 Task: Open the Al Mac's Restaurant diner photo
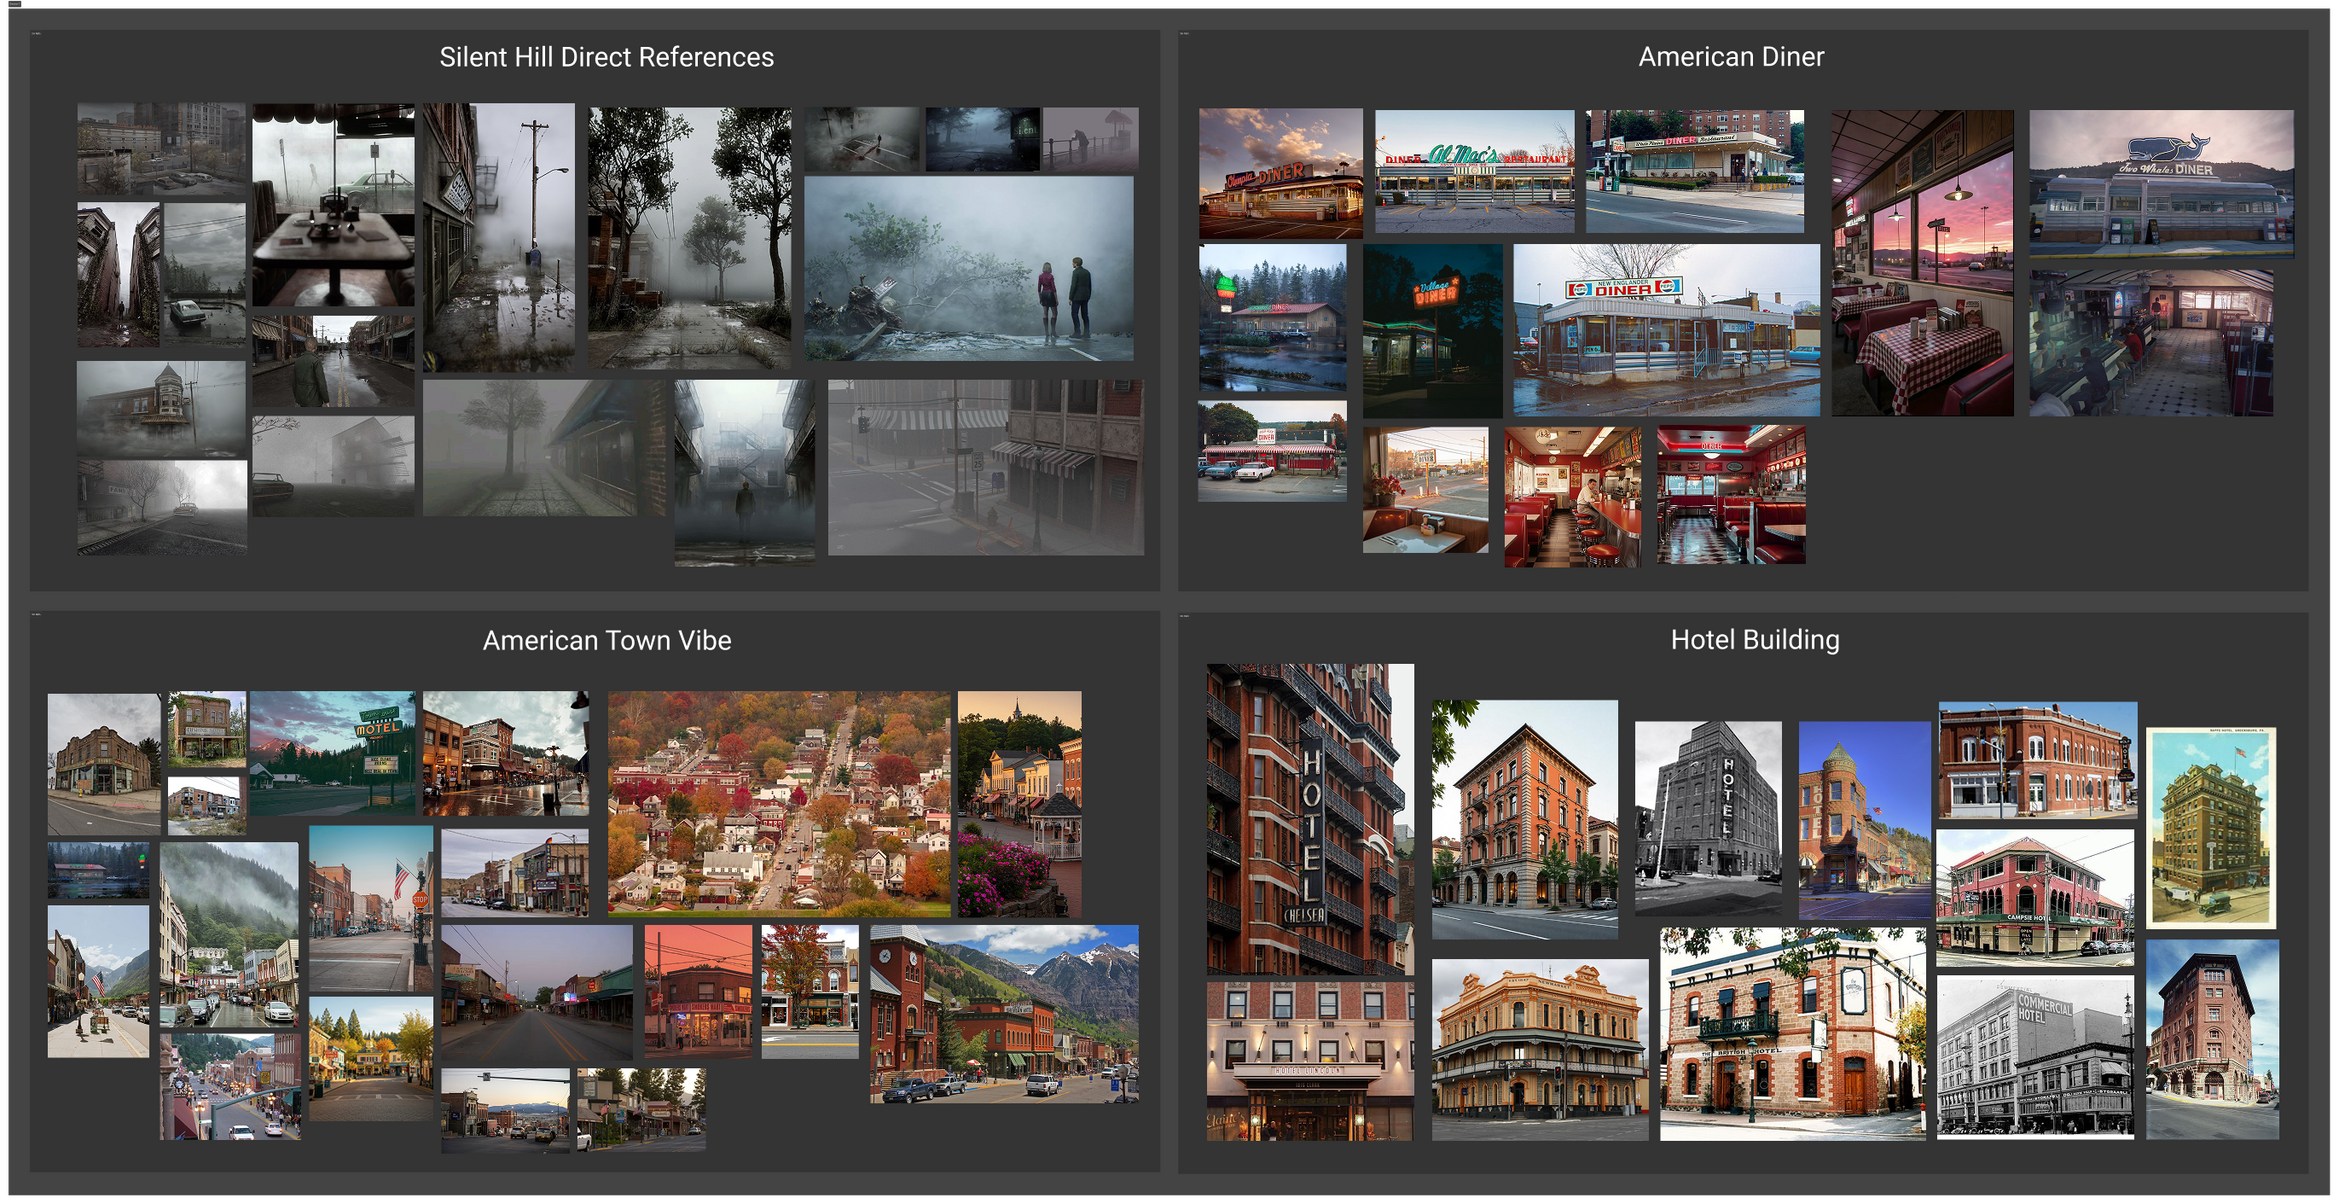(1473, 171)
